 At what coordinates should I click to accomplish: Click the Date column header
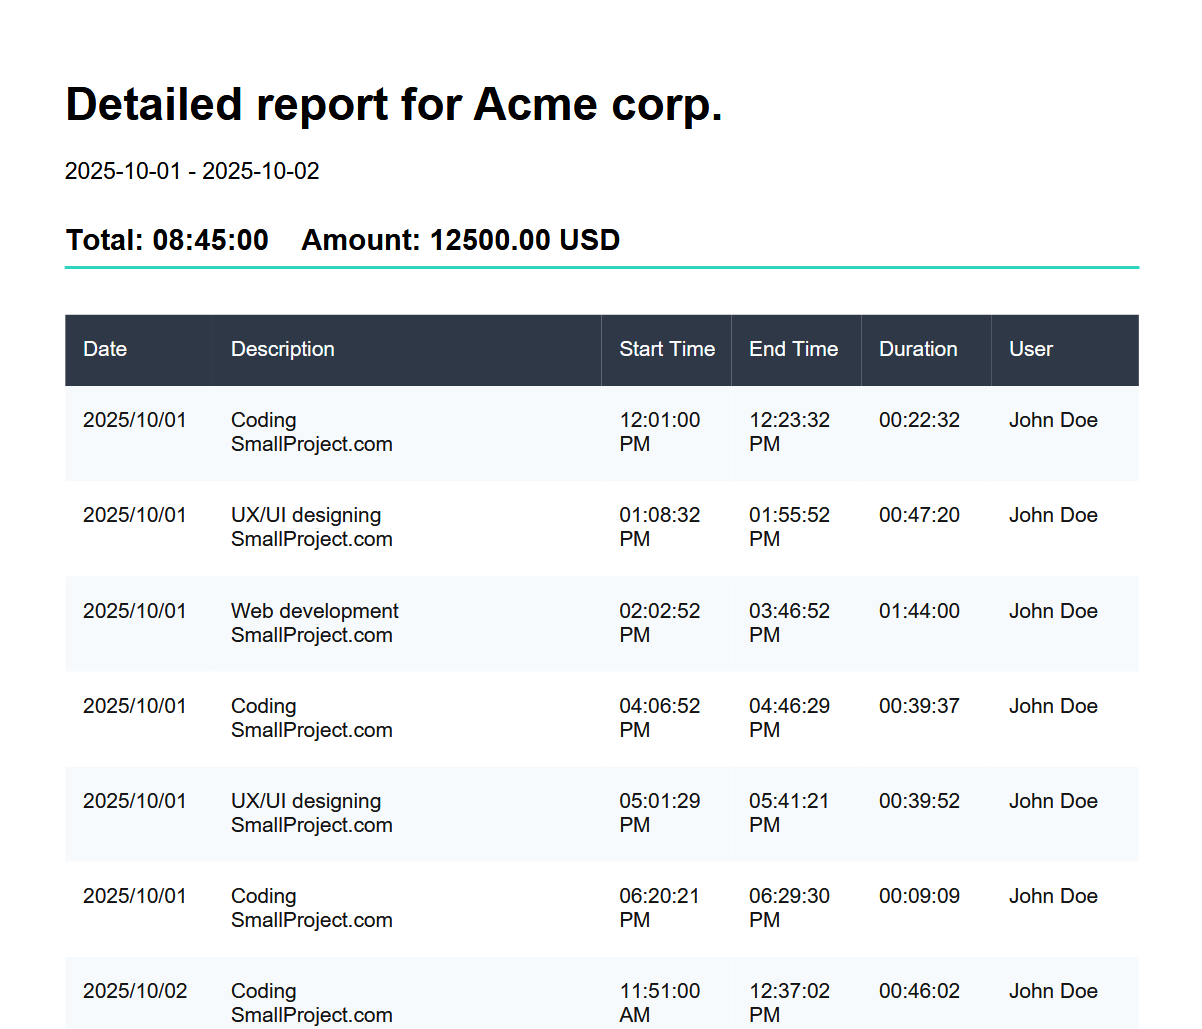[105, 349]
